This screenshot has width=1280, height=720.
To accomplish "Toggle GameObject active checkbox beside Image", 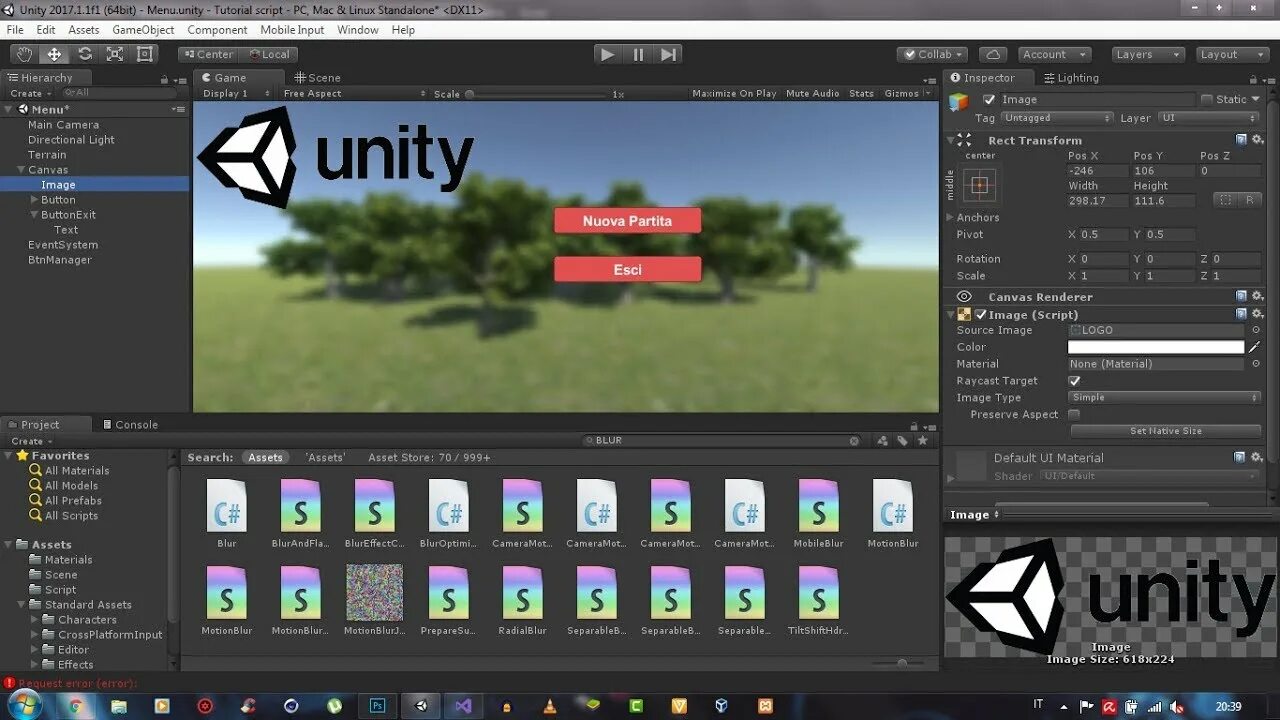I will [989, 99].
